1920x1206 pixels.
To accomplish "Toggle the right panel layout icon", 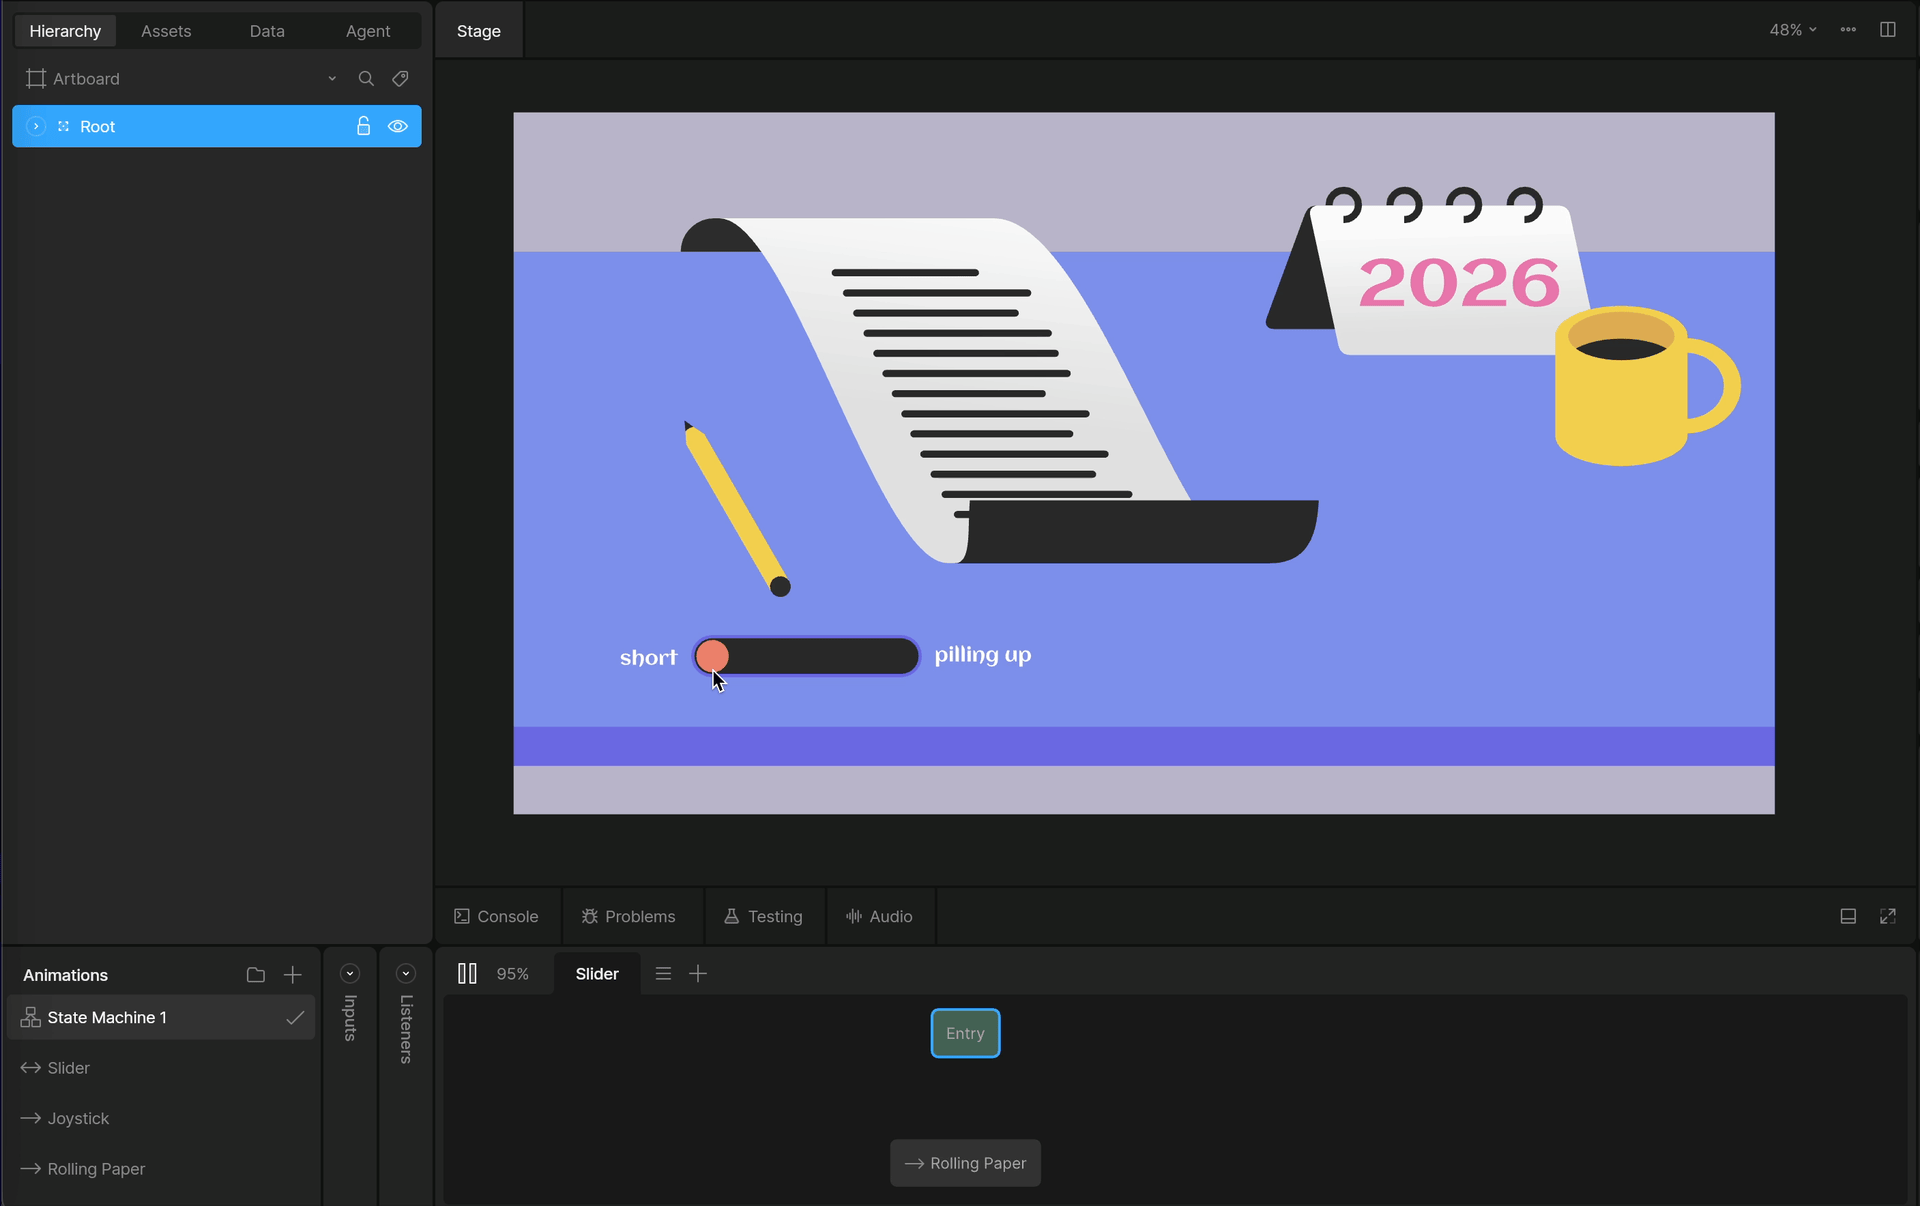I will pyautogui.click(x=1888, y=30).
